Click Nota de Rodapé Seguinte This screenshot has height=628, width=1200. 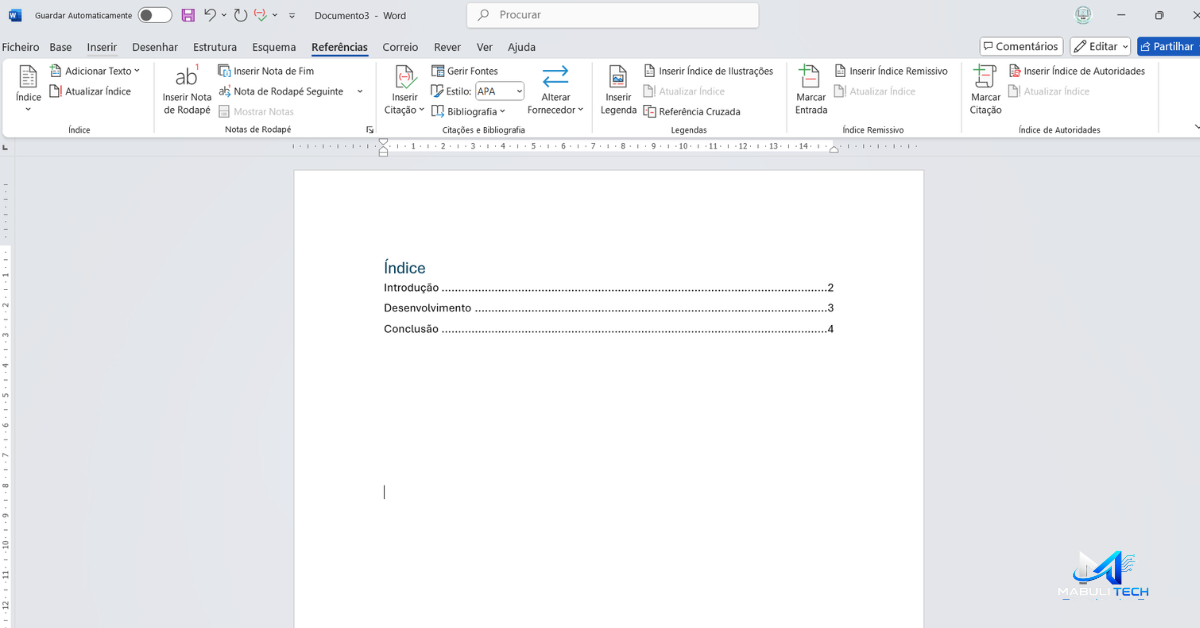281,91
